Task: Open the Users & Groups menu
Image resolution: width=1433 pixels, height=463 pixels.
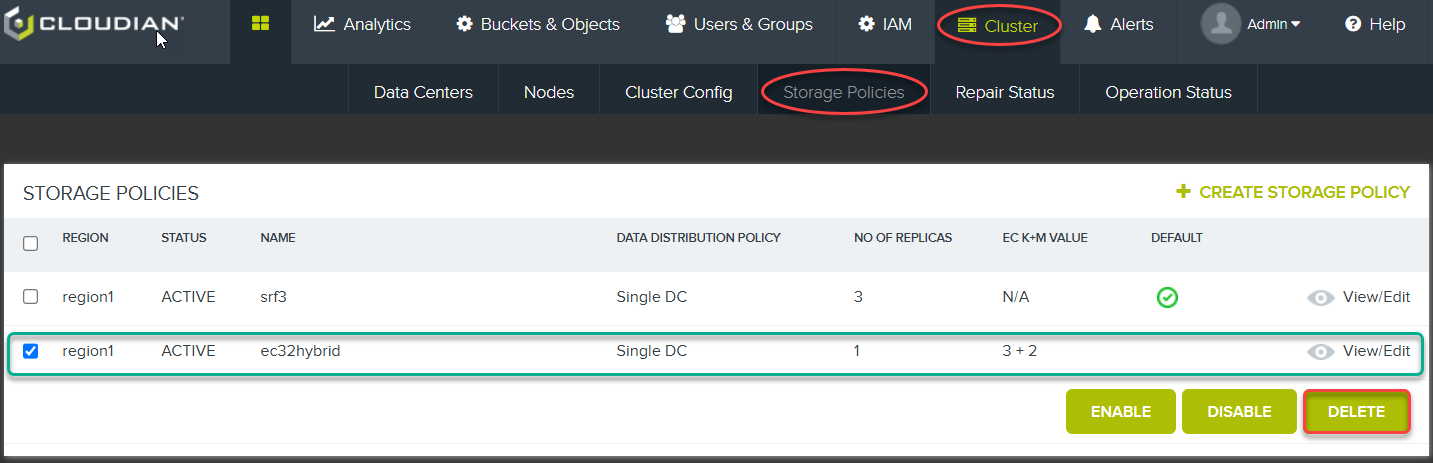Action: (739, 25)
